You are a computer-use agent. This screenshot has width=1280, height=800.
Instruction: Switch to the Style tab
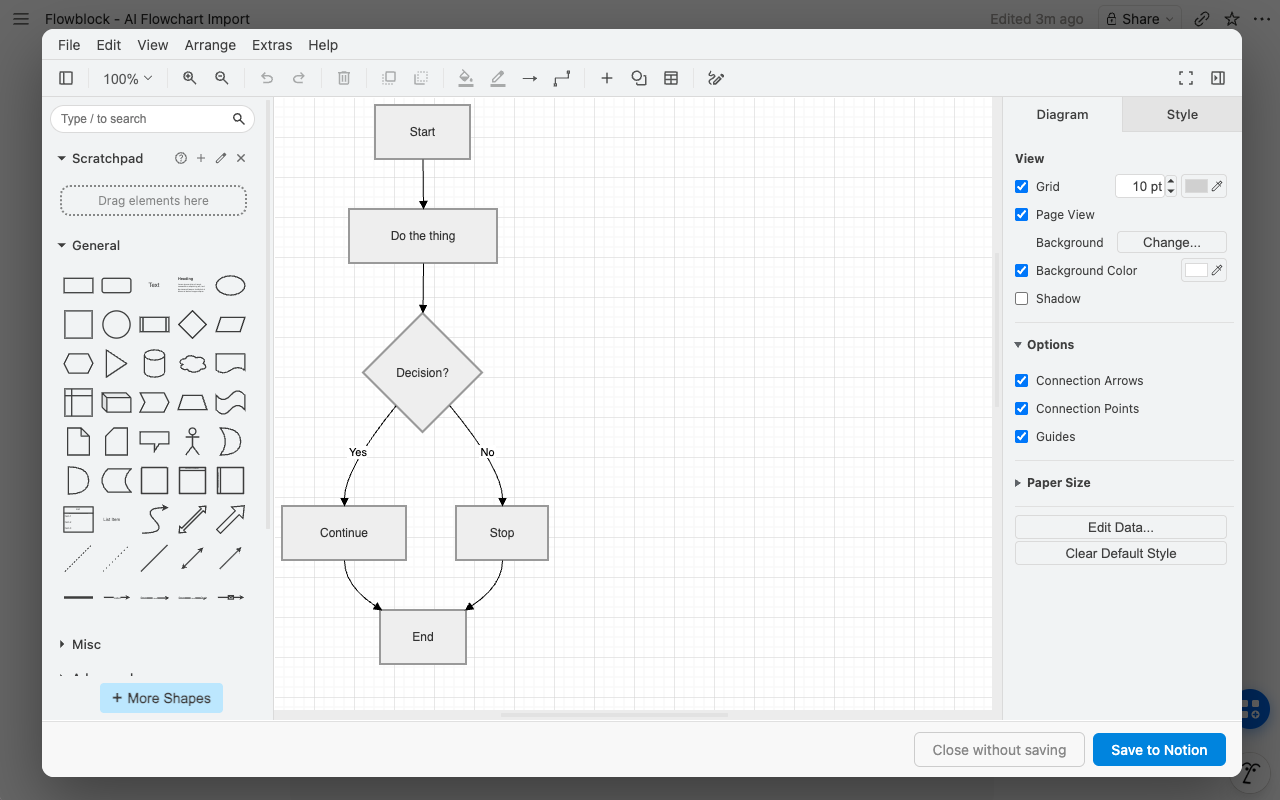point(1182,114)
